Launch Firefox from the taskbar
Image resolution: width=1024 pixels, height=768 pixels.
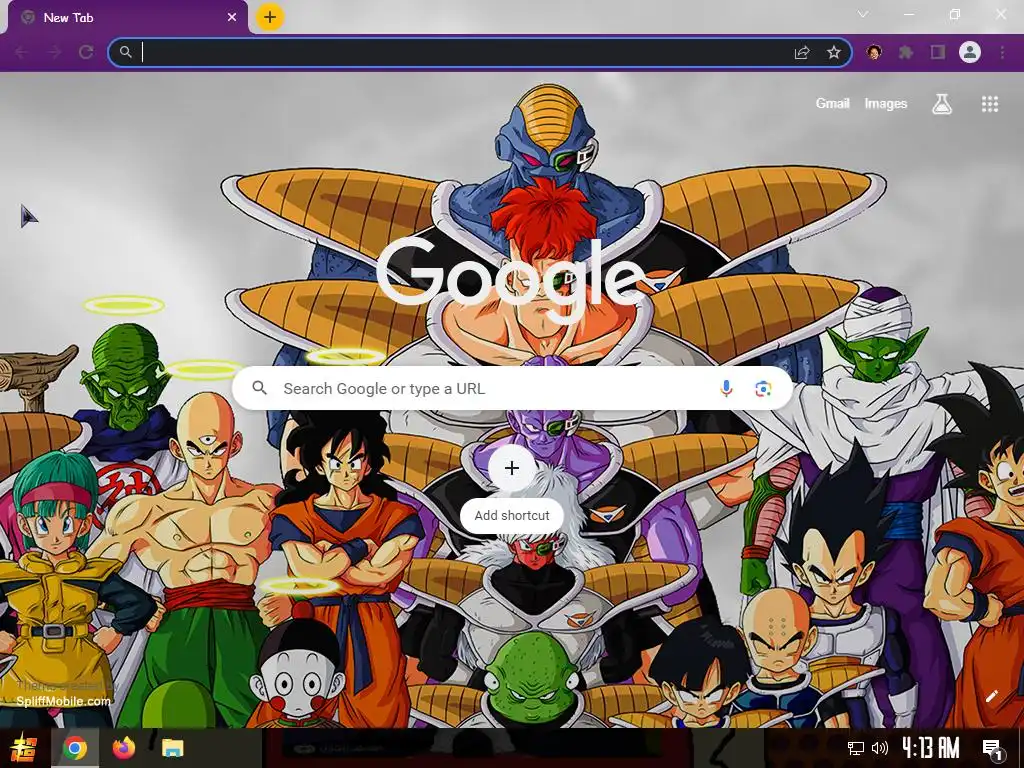click(x=123, y=748)
